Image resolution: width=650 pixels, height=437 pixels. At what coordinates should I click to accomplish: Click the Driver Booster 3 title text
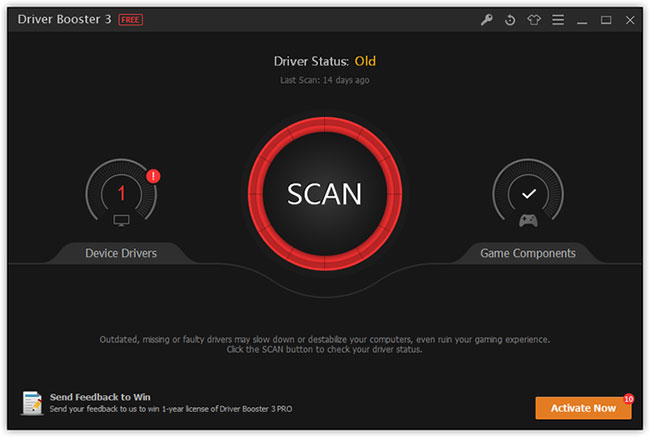(x=64, y=19)
